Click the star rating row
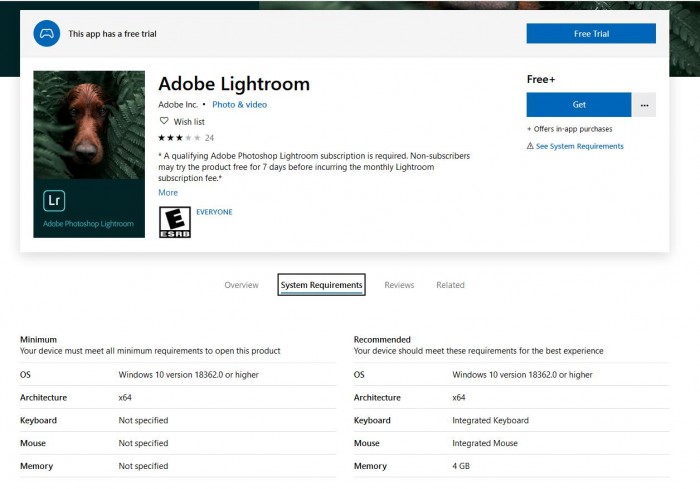The height and width of the screenshot is (489, 700). (x=179, y=138)
